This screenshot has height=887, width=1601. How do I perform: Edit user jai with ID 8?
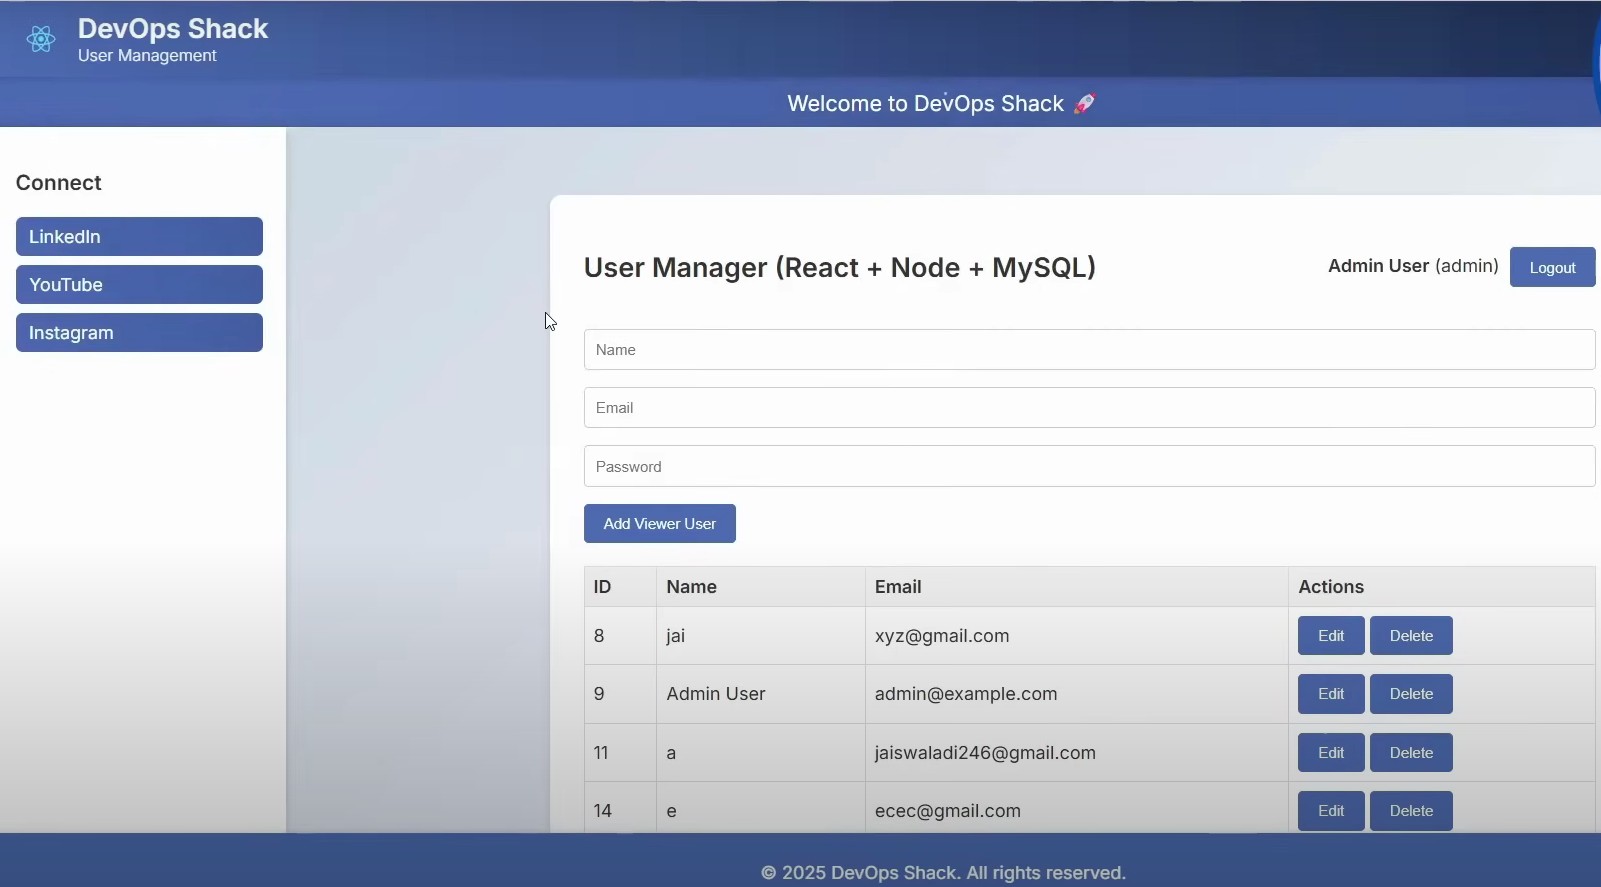1330,636
